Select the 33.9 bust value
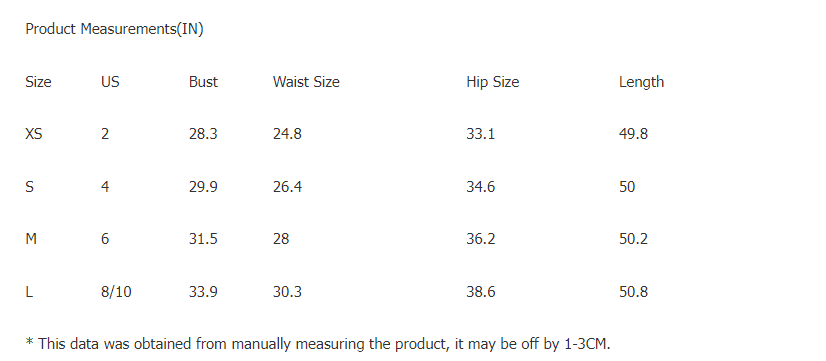The image size is (826, 361). pos(203,291)
